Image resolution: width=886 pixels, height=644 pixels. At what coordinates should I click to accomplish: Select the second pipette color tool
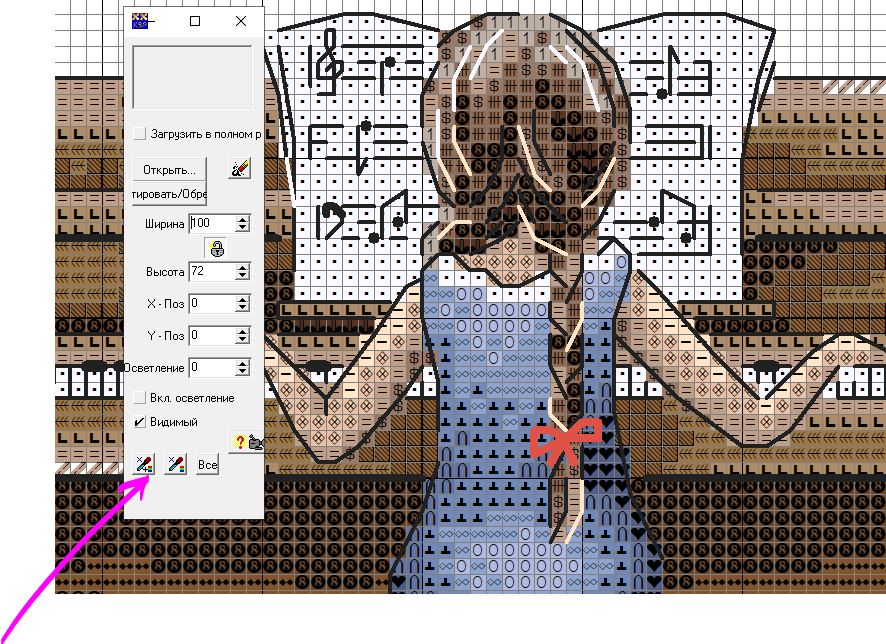(x=176, y=464)
